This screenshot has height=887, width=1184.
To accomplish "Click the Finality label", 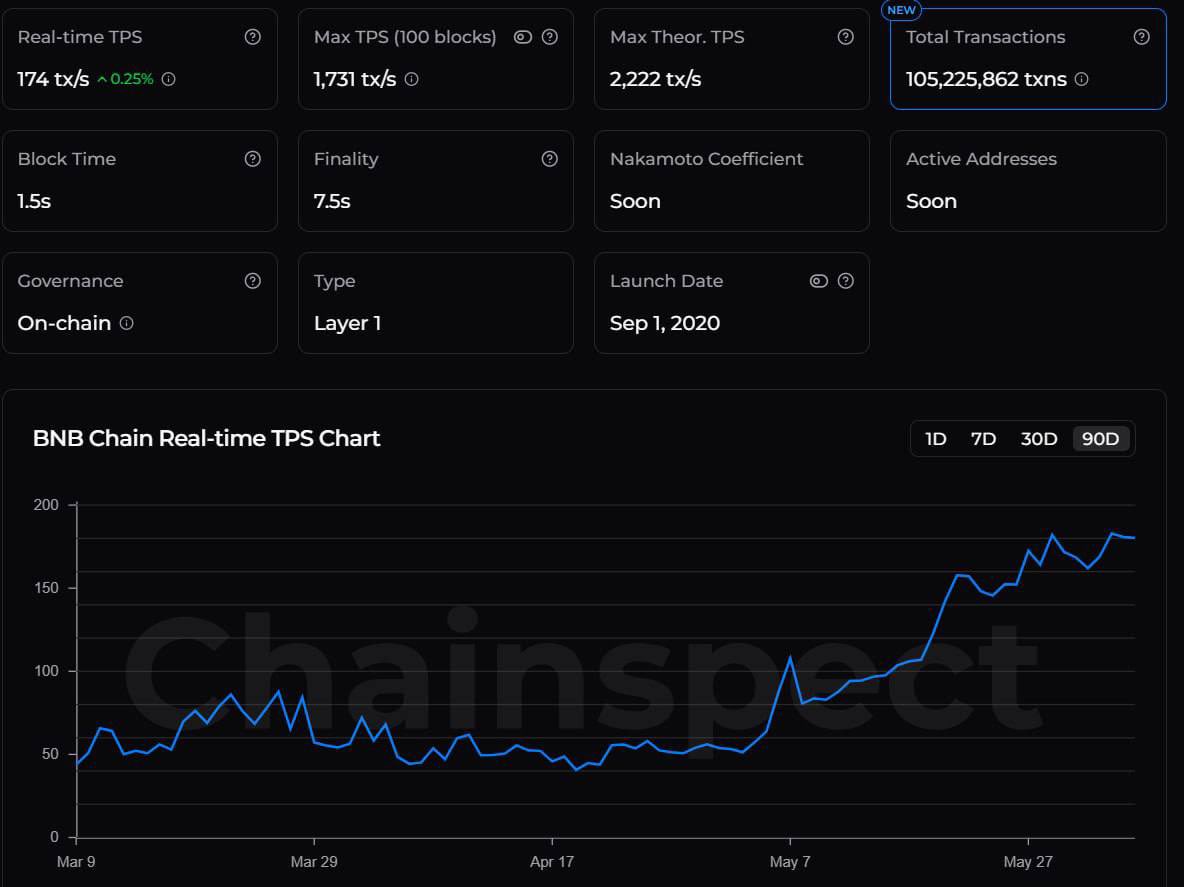I will [x=346, y=159].
